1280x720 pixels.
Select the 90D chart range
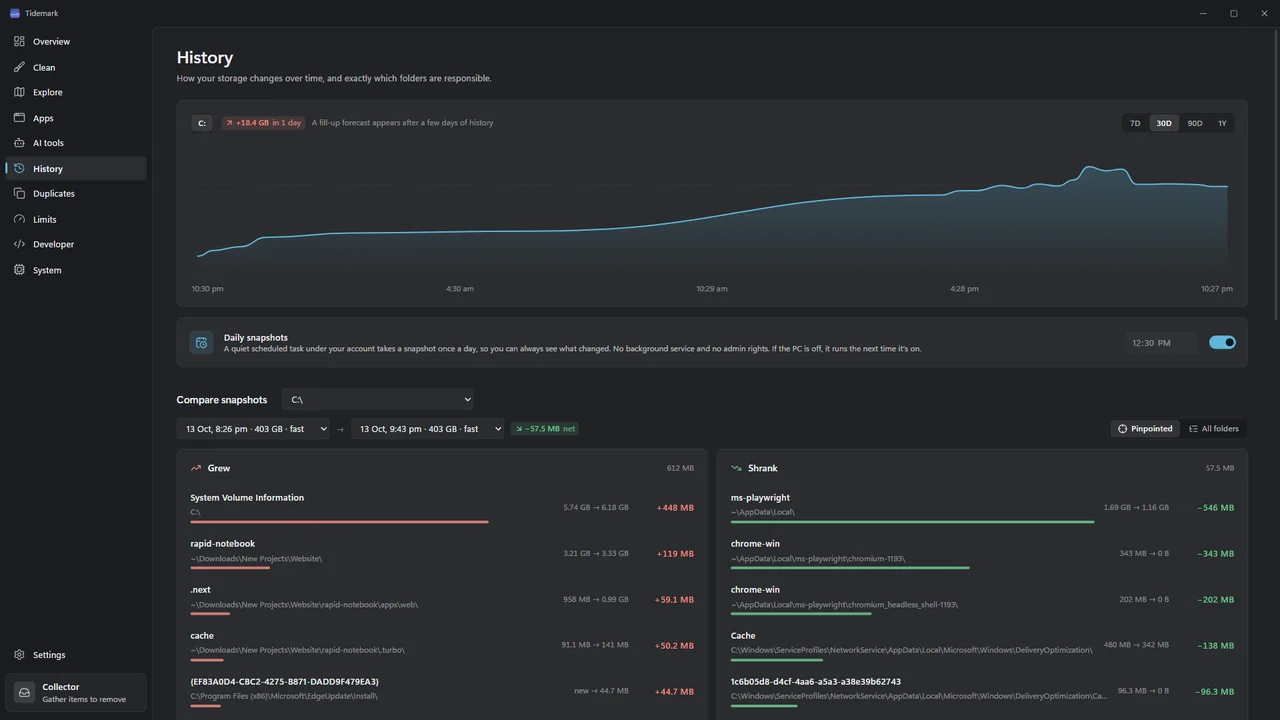(1195, 123)
